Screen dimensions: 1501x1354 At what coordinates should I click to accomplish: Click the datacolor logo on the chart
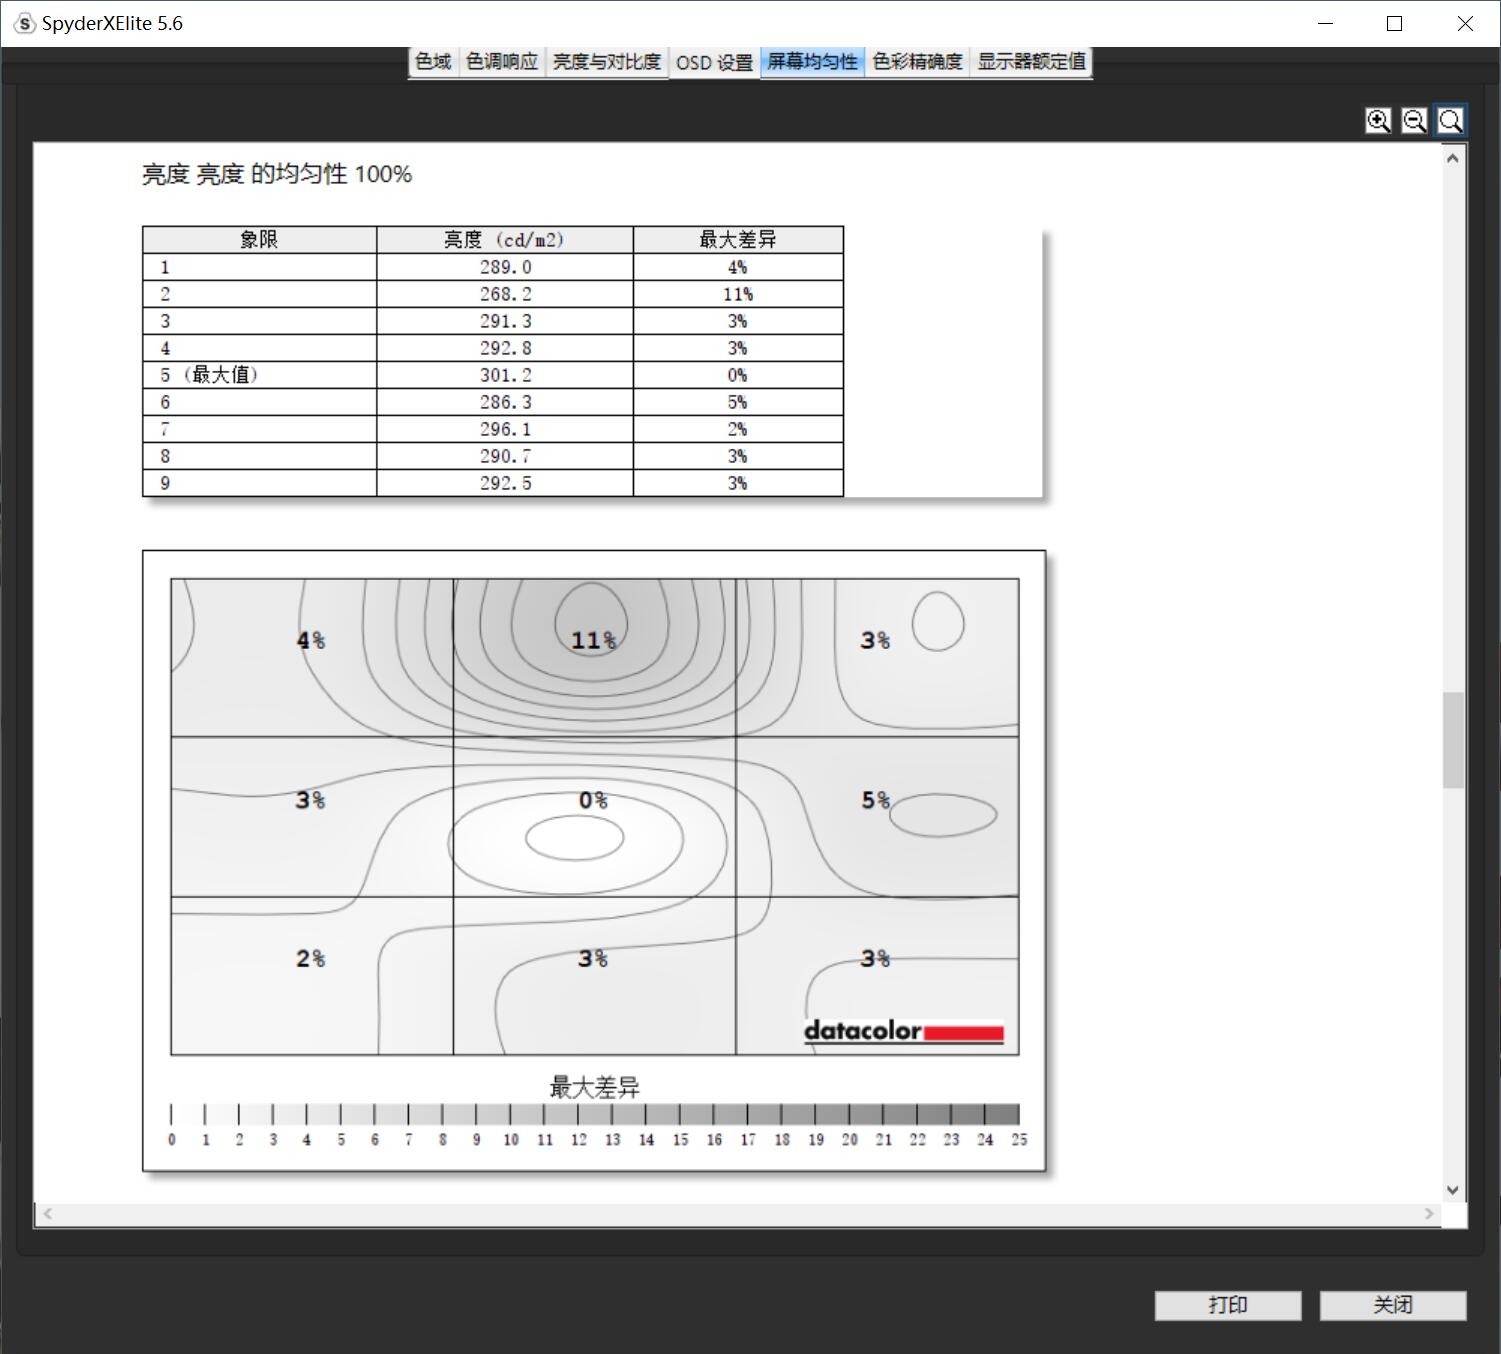point(903,1031)
